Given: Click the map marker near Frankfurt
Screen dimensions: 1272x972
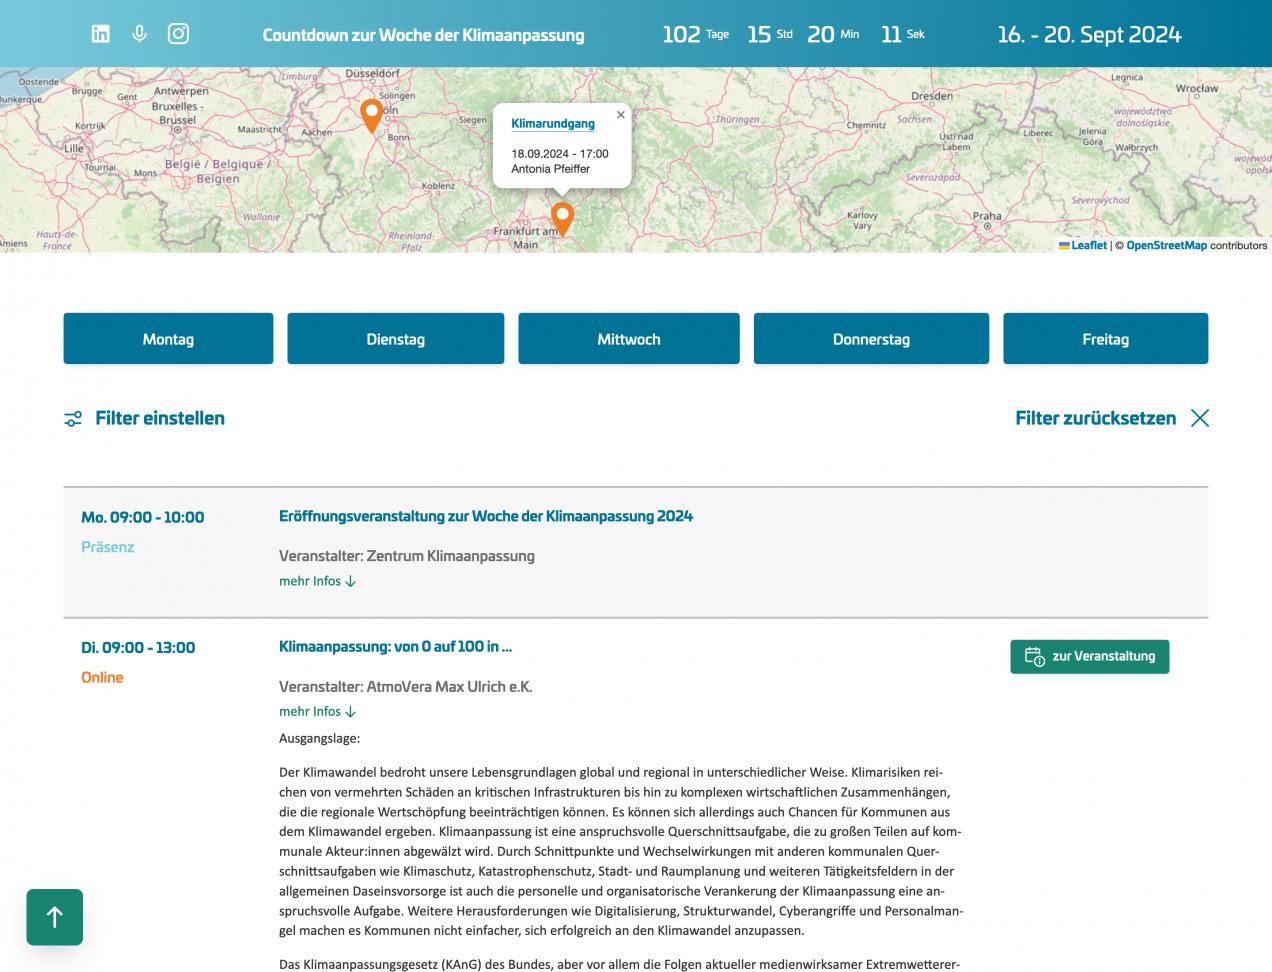Looking at the screenshot, I should click(563, 216).
